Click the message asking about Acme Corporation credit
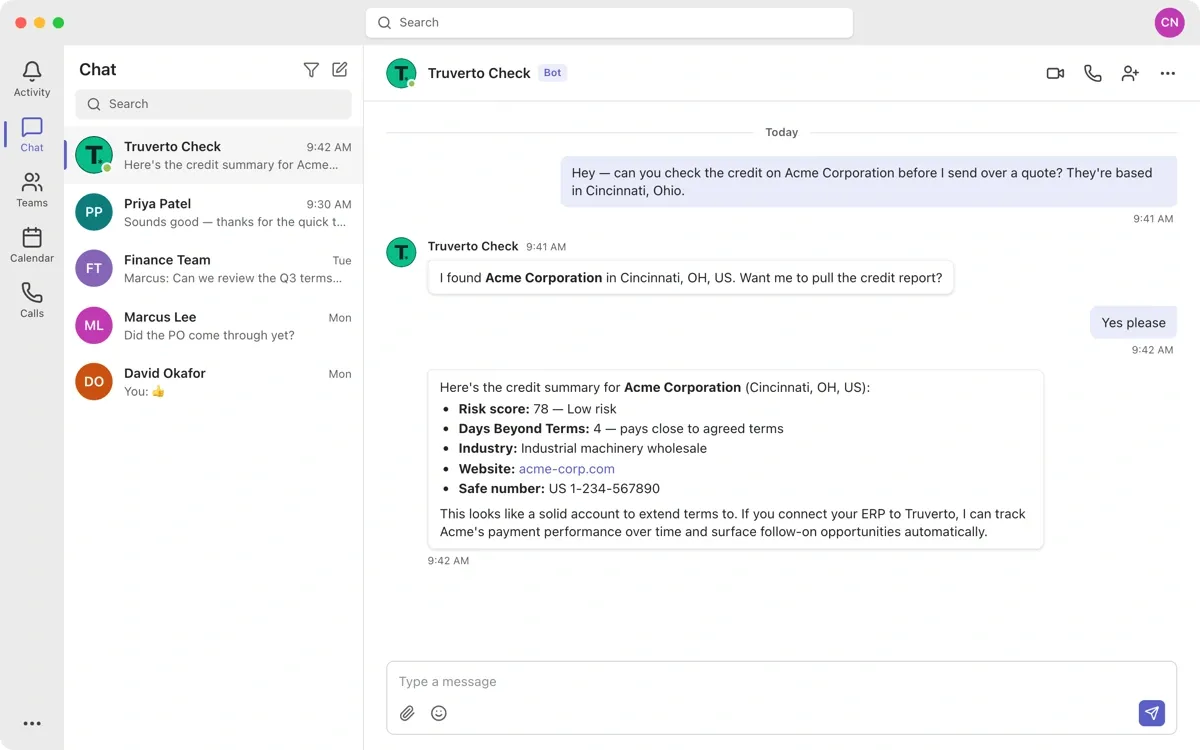This screenshot has height=750, width=1200. tap(869, 181)
